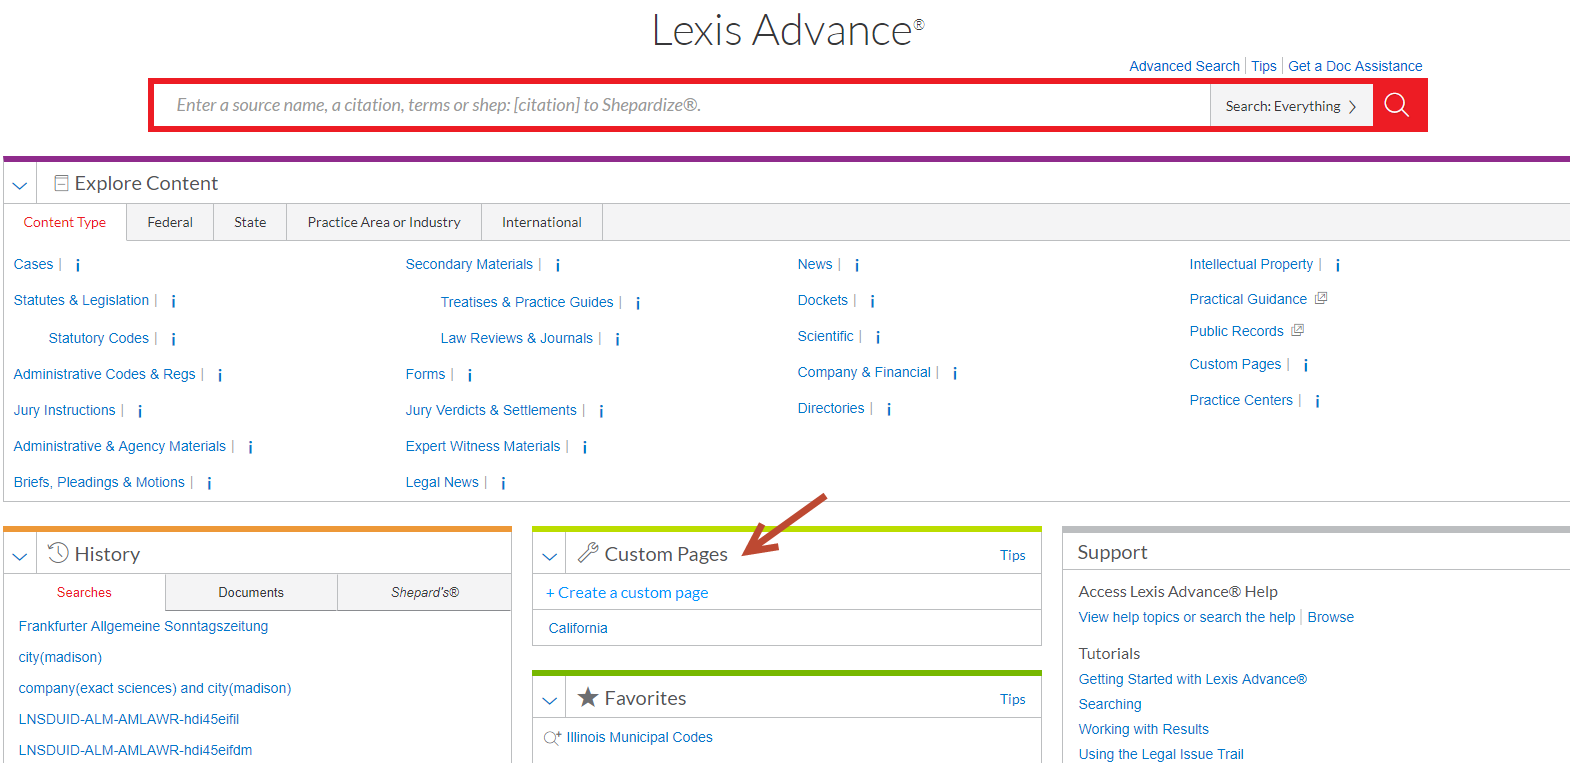The image size is (1570, 763).
Task: Show info for Administrative Codes & Regs
Action: (220, 375)
